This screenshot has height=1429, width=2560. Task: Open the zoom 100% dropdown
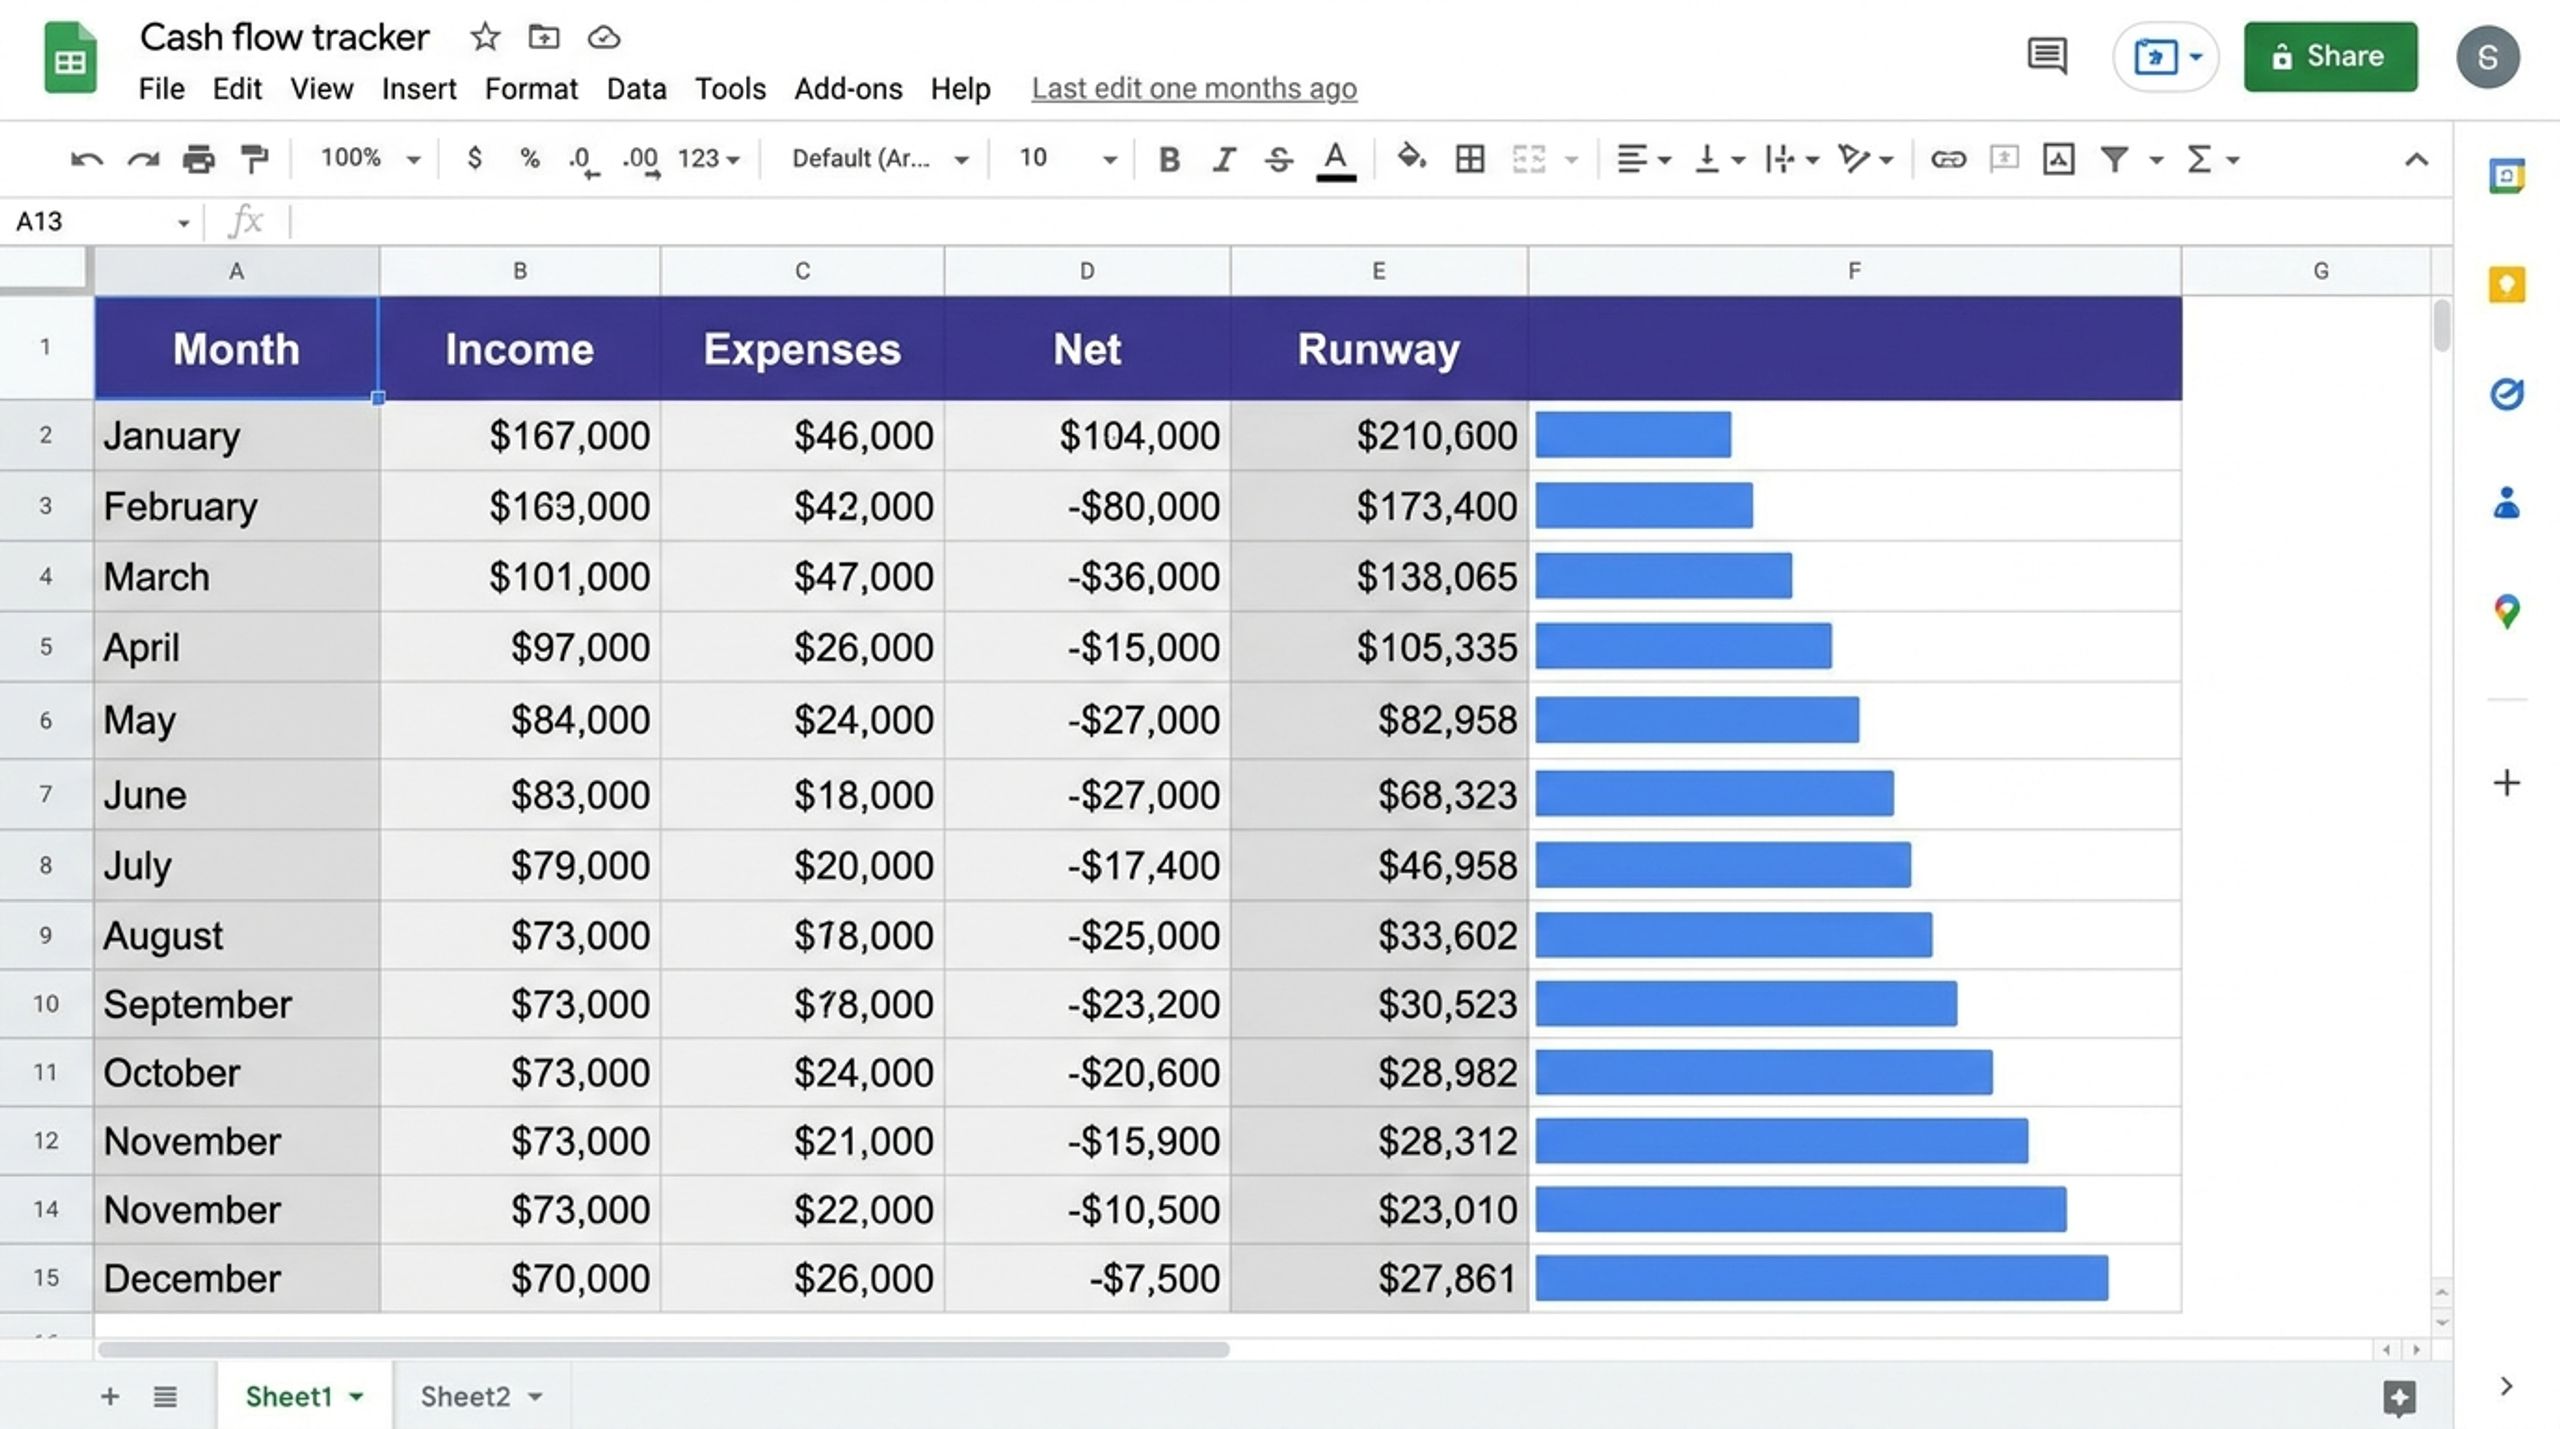pos(370,158)
